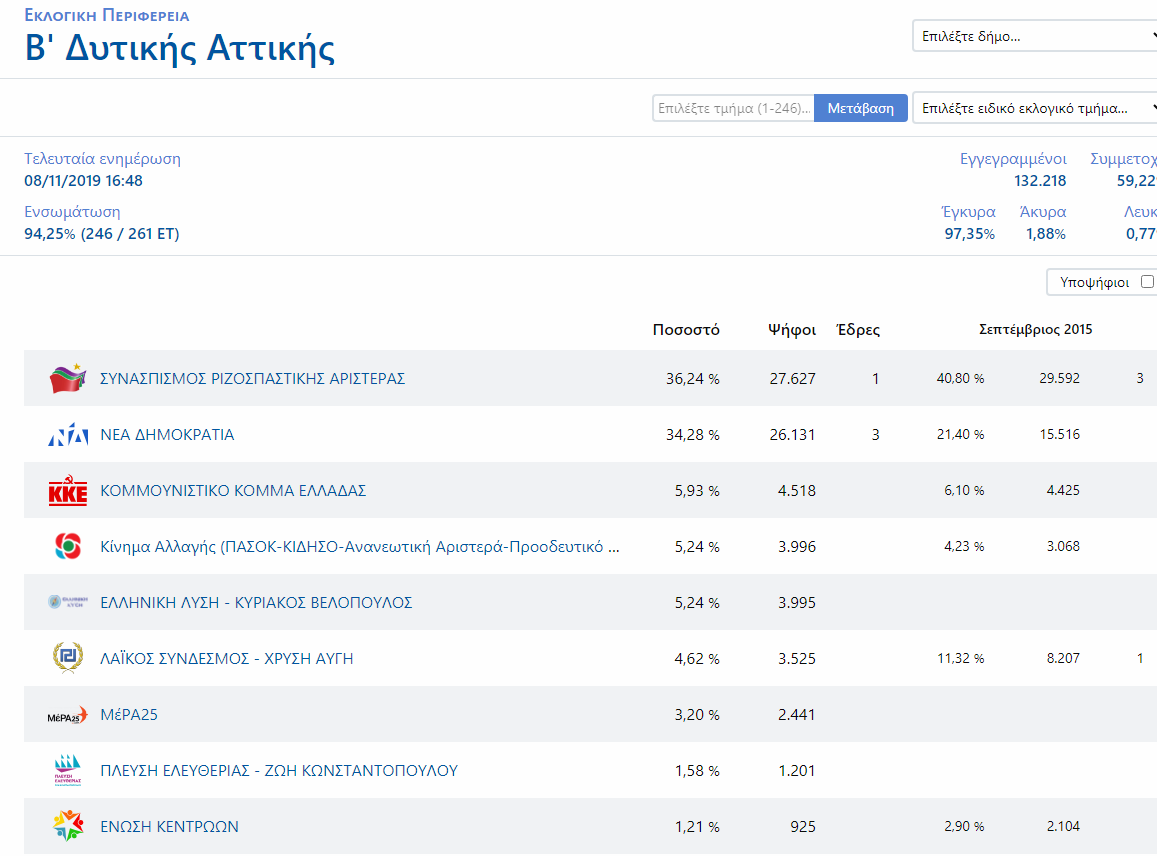Open the Επιλέξτε ειδικό εκλογικό τμήμα dropdown
1157x856 pixels.
(x=1035, y=108)
